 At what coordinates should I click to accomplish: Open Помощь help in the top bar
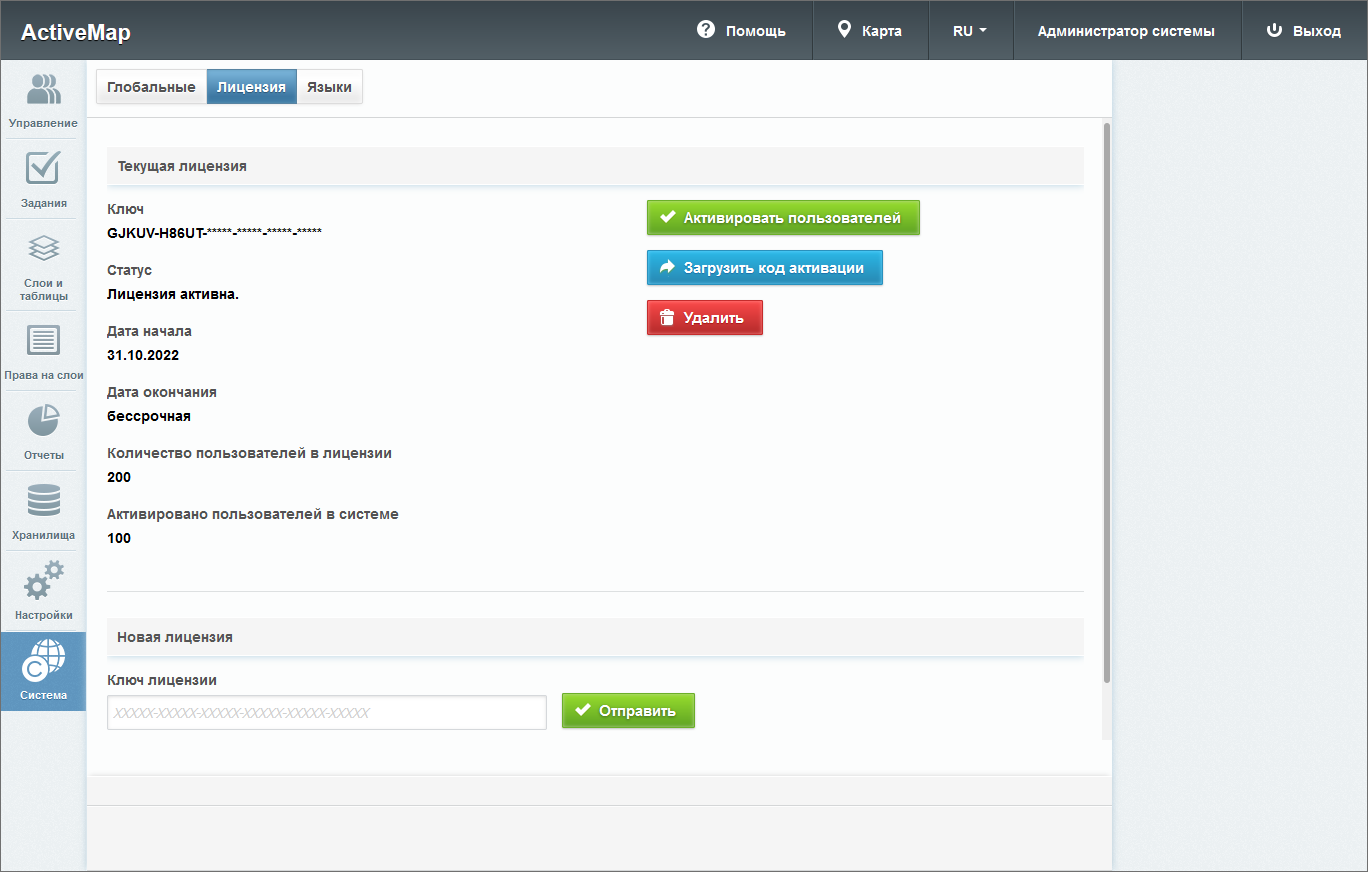pyautogui.click(x=741, y=31)
